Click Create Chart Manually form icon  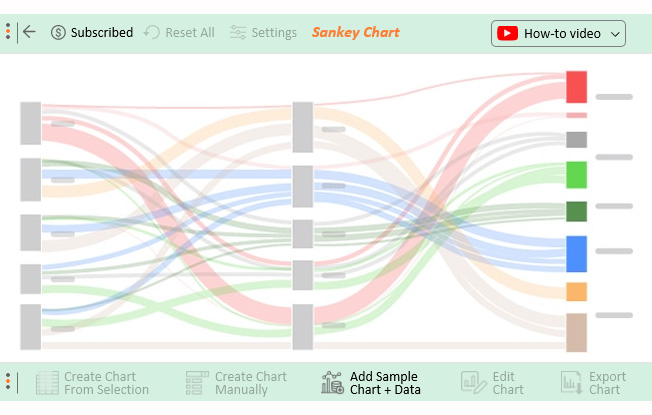click(197, 383)
